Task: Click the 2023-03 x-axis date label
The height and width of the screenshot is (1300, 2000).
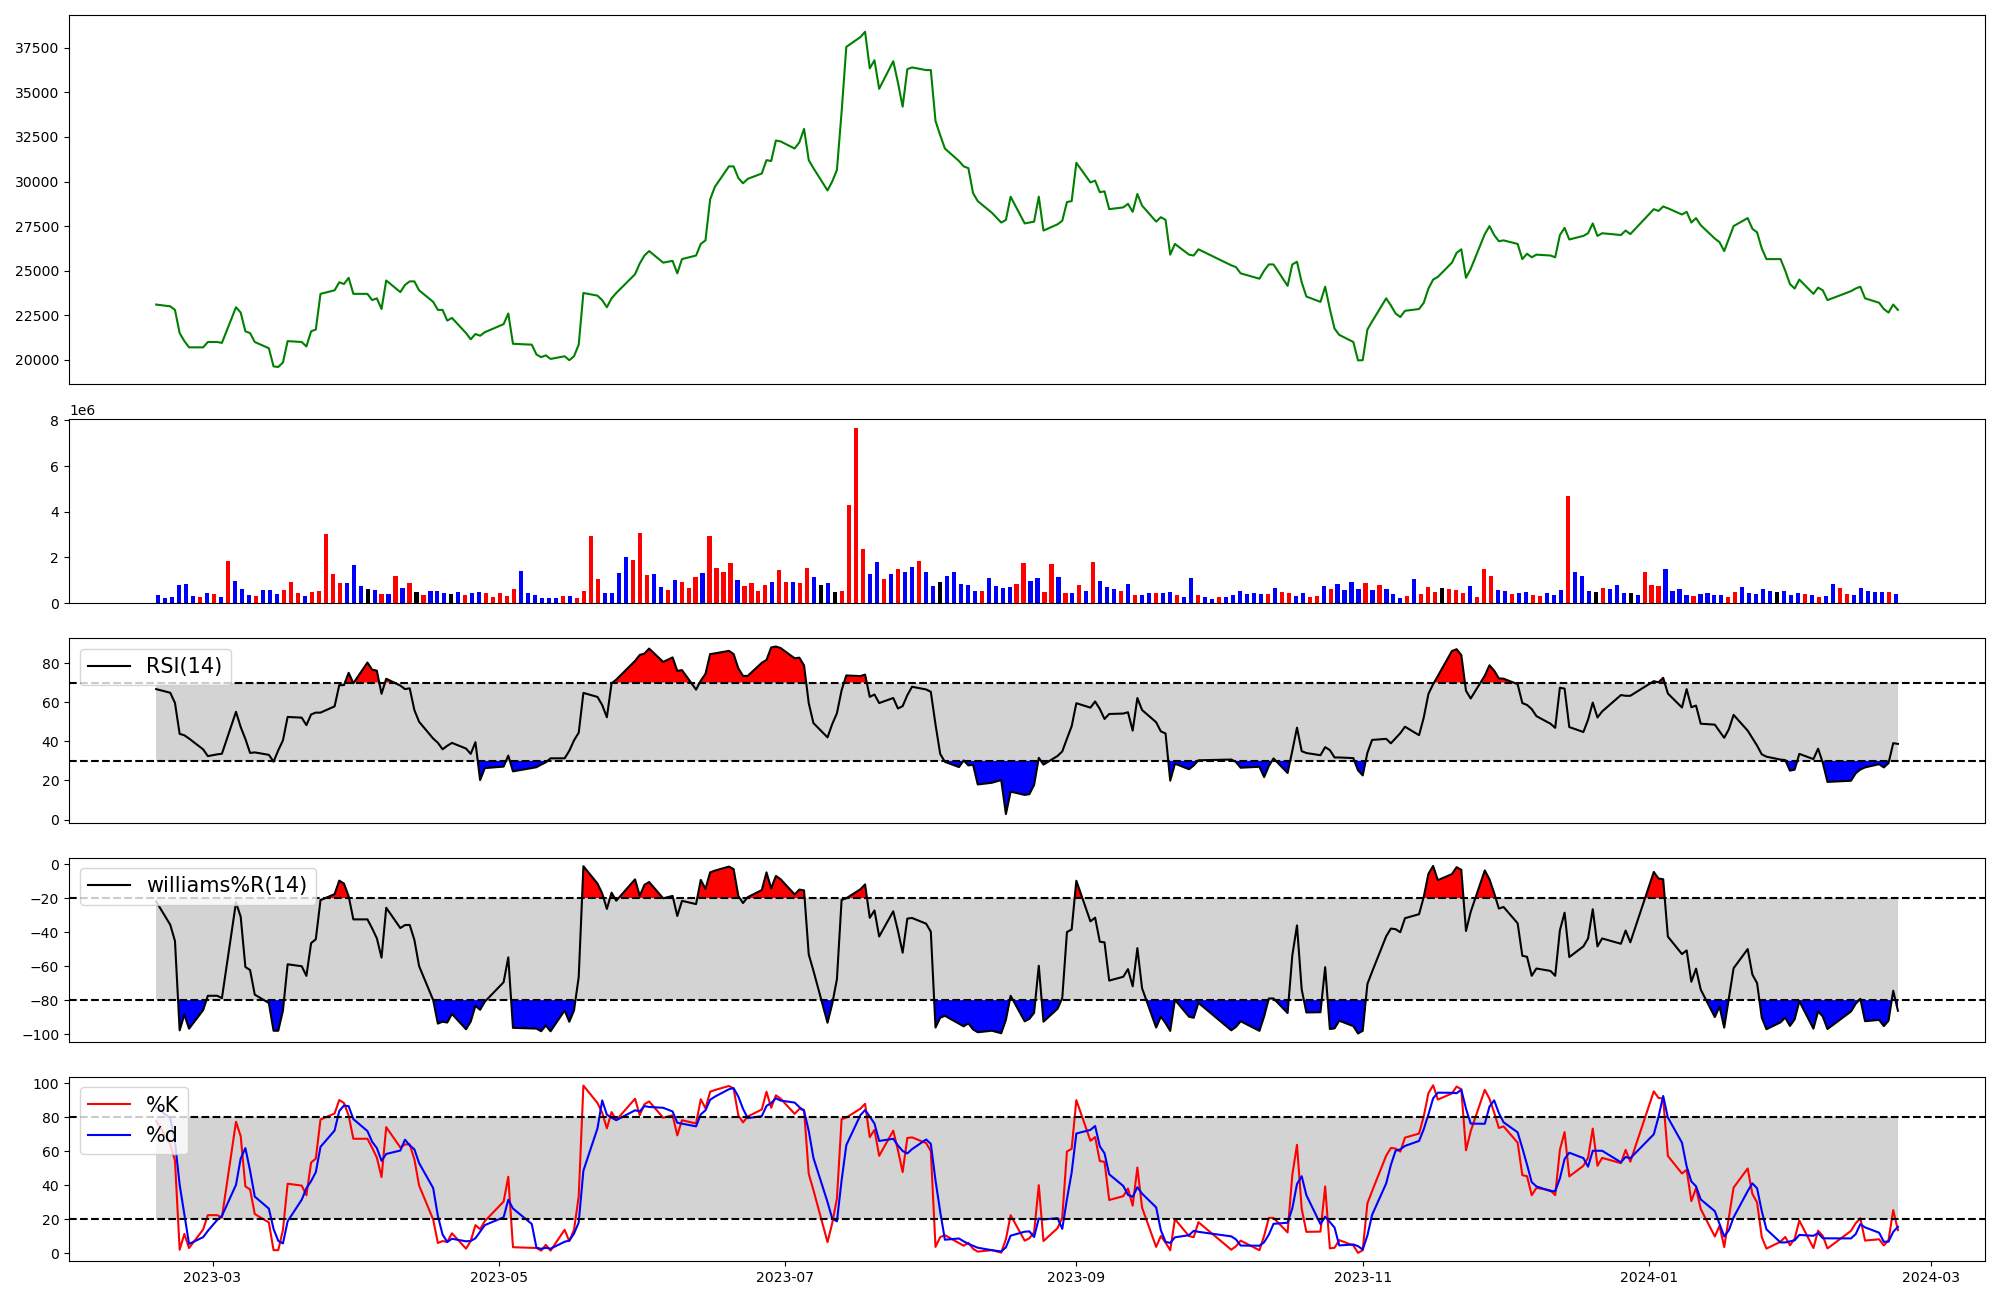Action: click(x=213, y=1277)
